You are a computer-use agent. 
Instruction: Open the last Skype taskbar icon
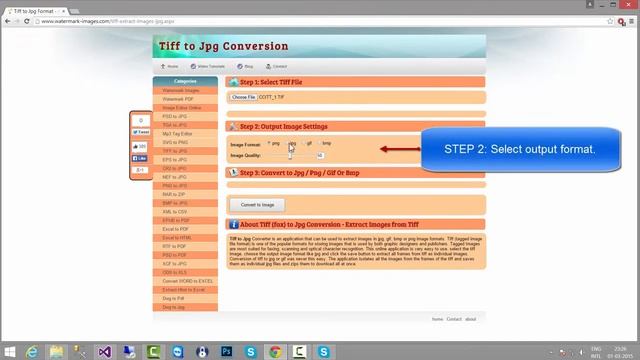(324, 352)
